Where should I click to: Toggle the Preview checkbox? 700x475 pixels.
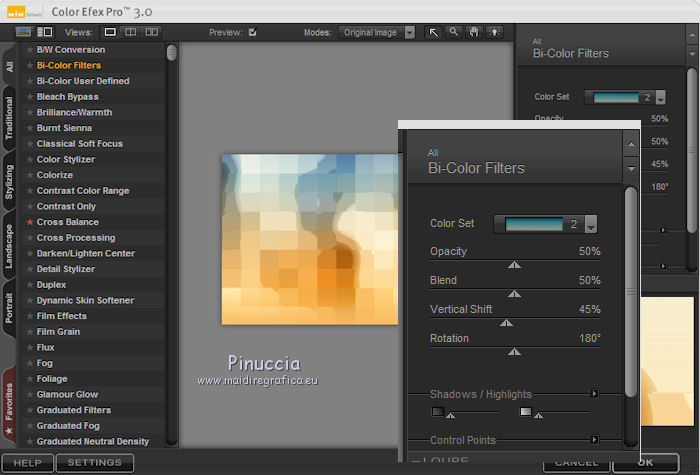(252, 32)
